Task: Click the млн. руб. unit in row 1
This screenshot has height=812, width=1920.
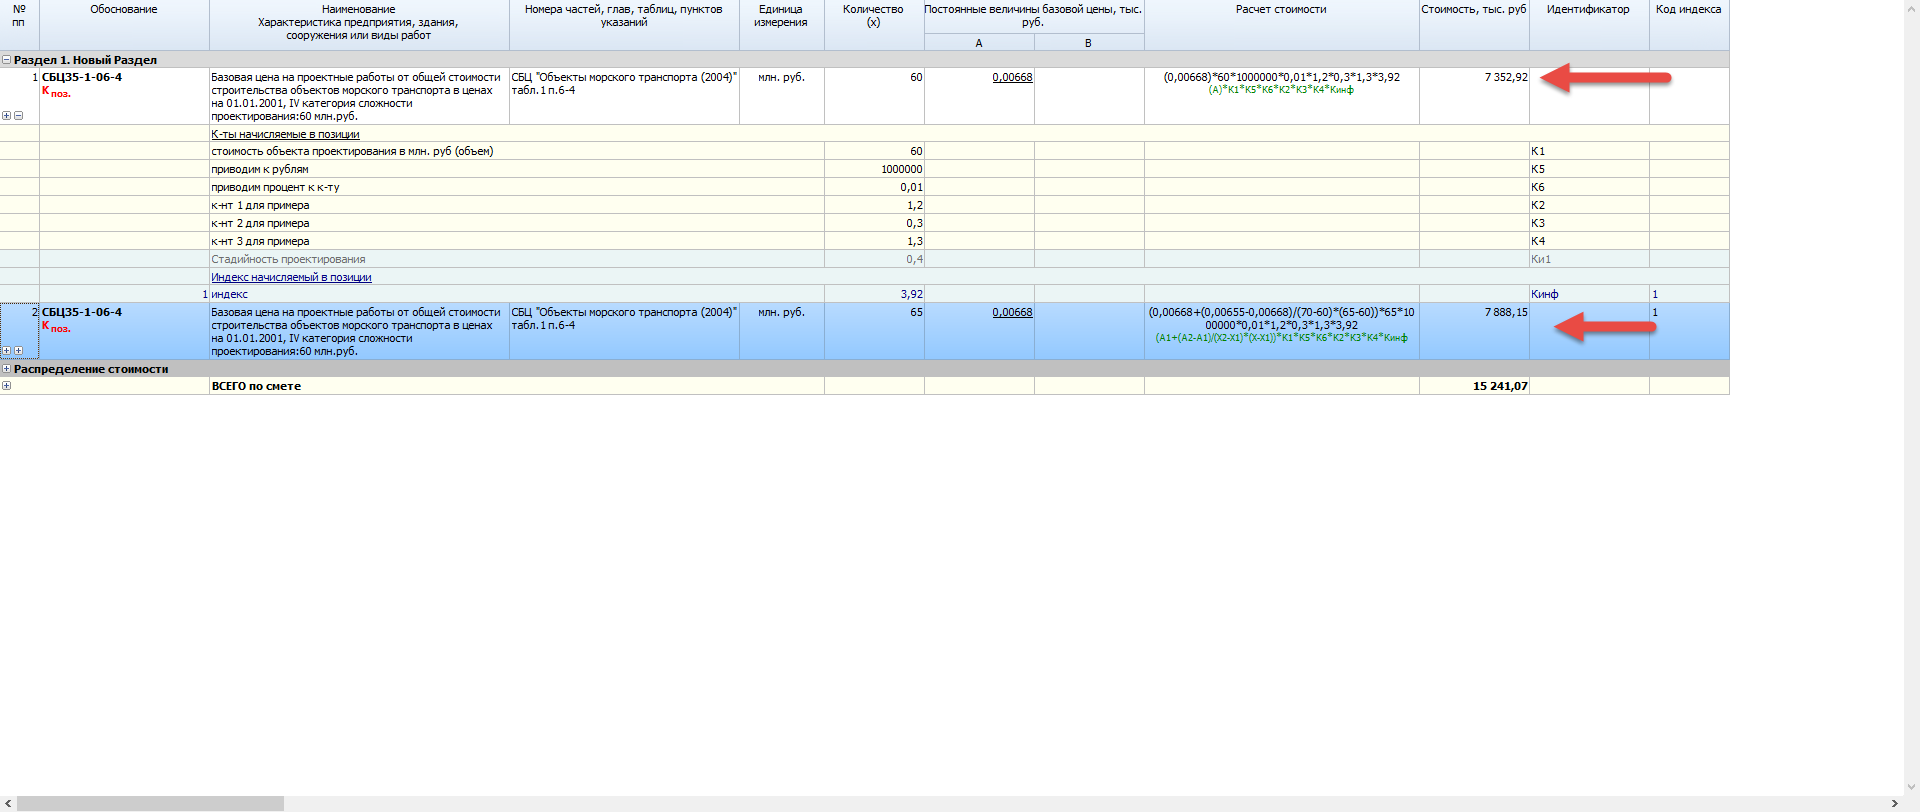Action: point(781,77)
